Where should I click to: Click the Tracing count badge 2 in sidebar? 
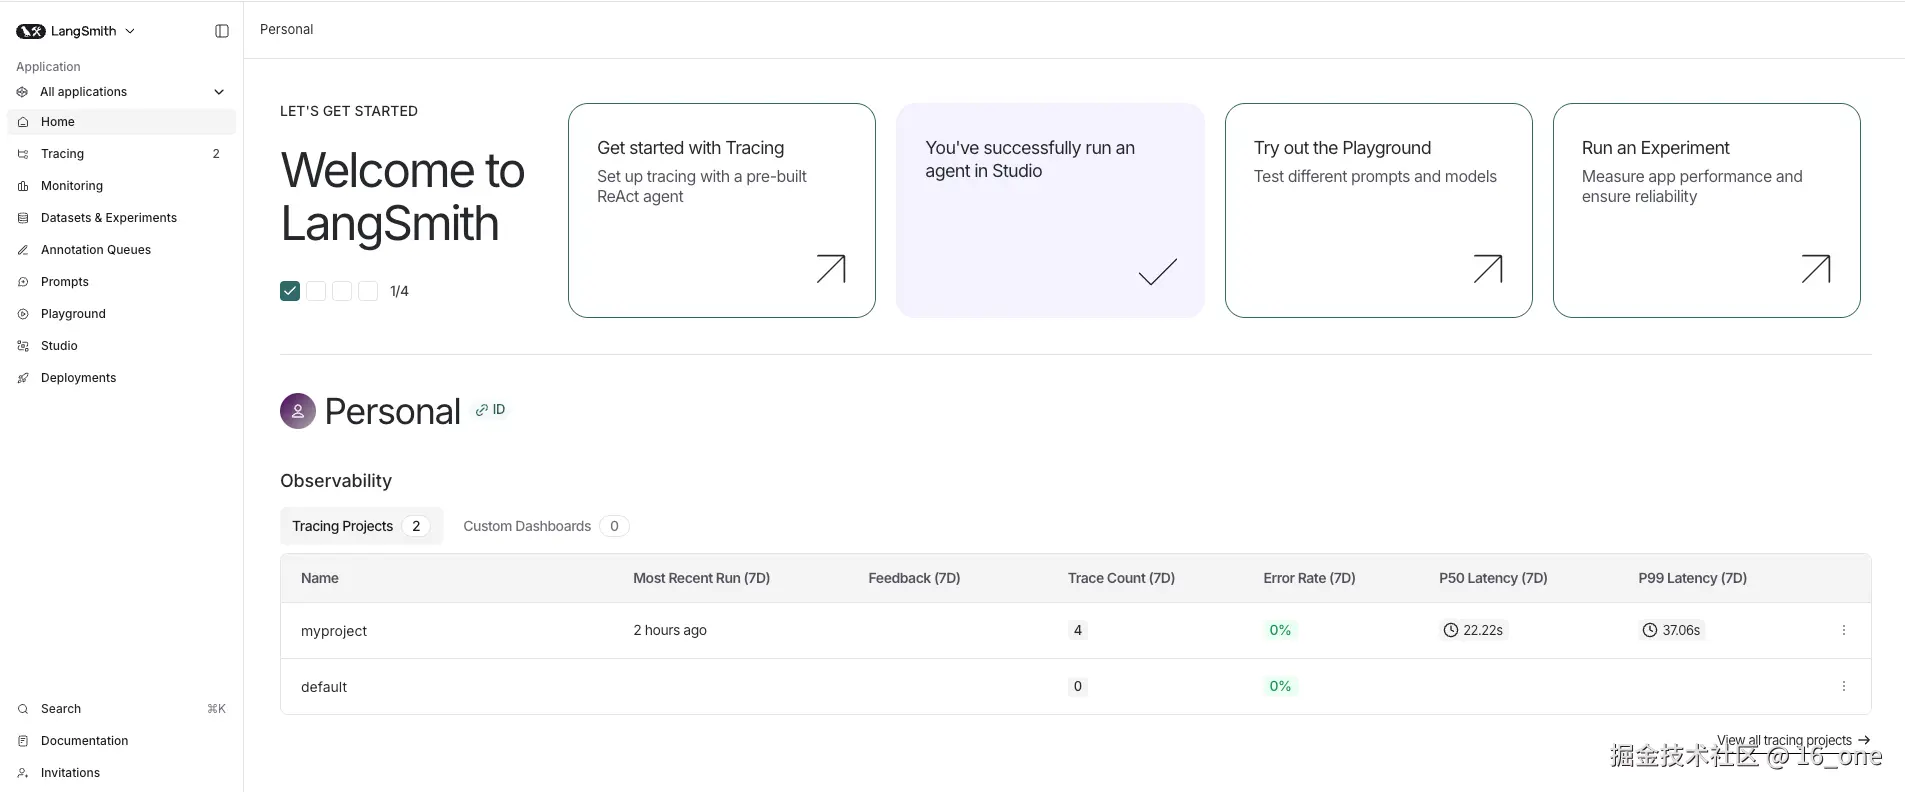click(216, 154)
